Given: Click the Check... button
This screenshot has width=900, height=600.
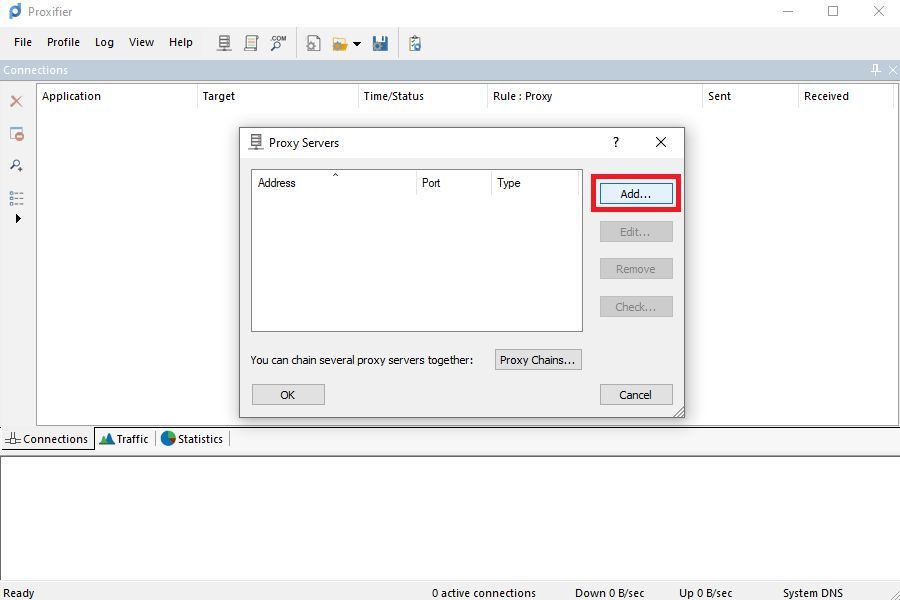Looking at the screenshot, I should pyautogui.click(x=636, y=307).
